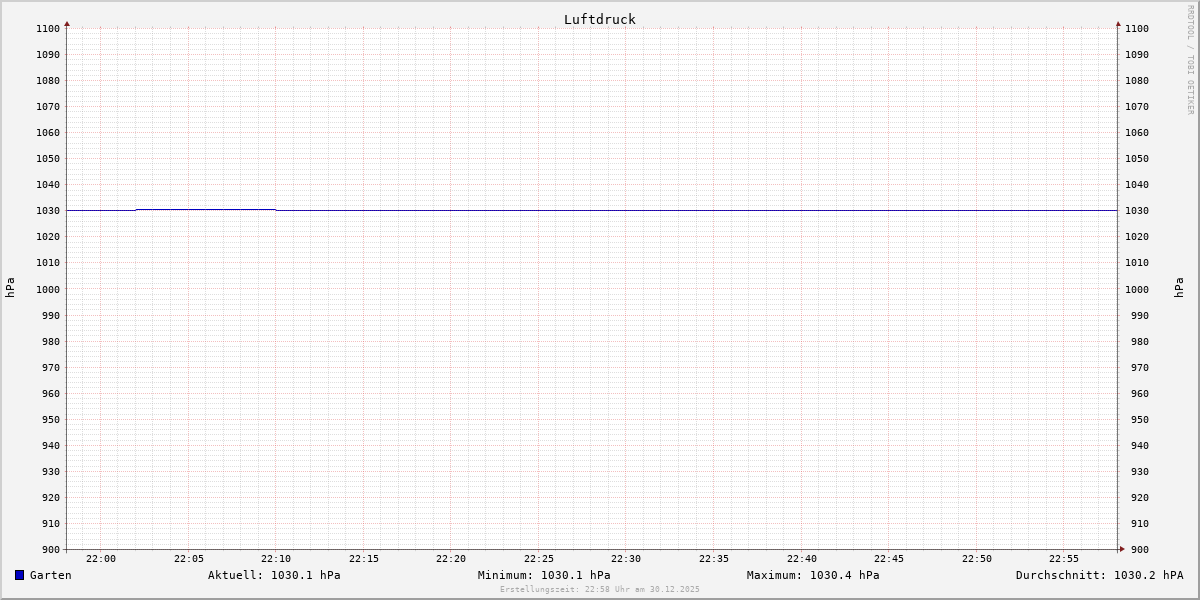
Task: Click the 22:55 time axis label
Action: click(1064, 559)
